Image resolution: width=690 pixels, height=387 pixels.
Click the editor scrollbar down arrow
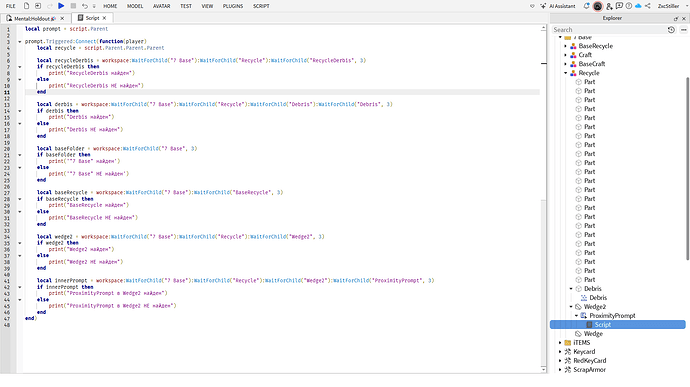pos(543,369)
